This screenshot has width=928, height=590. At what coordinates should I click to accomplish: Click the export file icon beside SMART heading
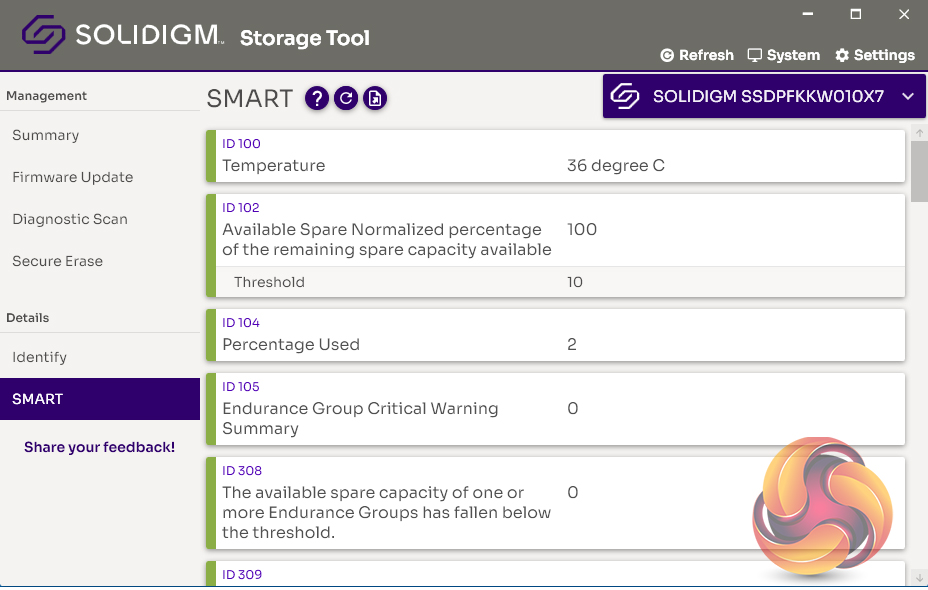375,98
